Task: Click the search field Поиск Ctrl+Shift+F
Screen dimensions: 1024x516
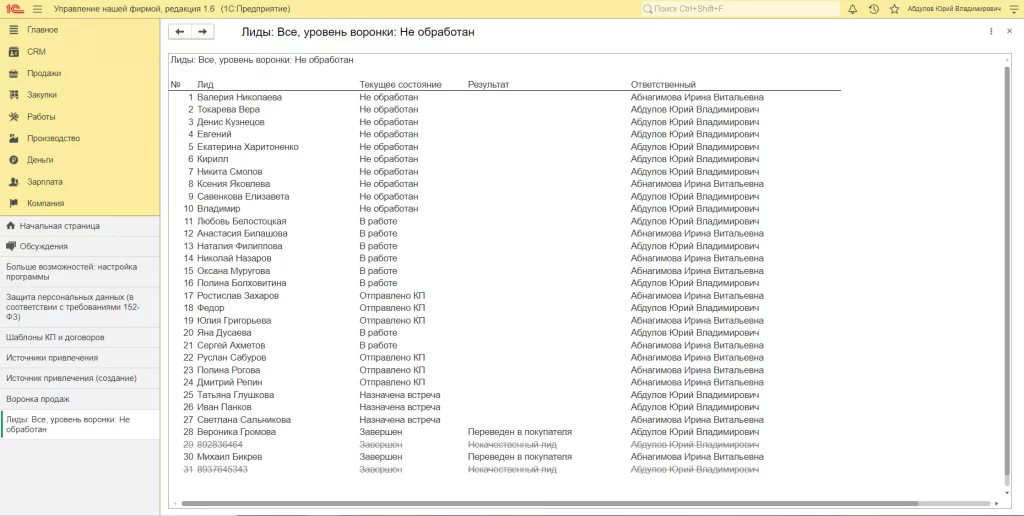Action: pos(740,9)
